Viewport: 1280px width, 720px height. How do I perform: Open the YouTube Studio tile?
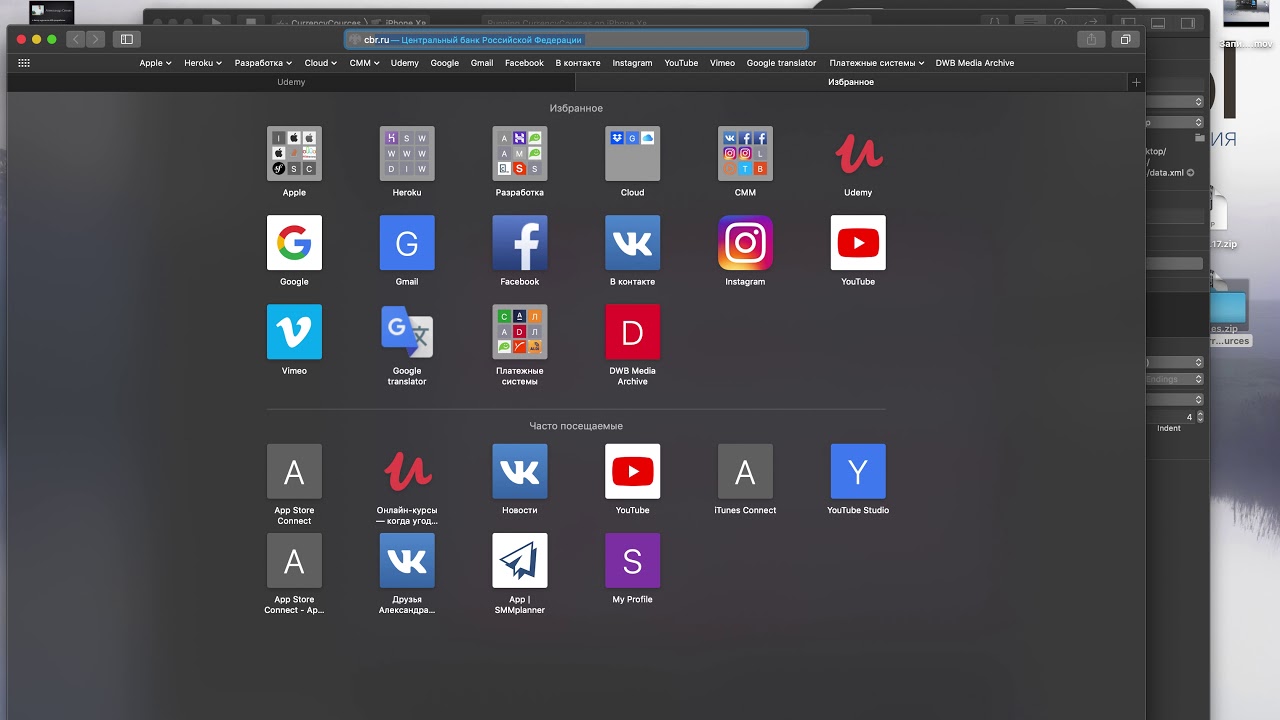[x=858, y=471]
